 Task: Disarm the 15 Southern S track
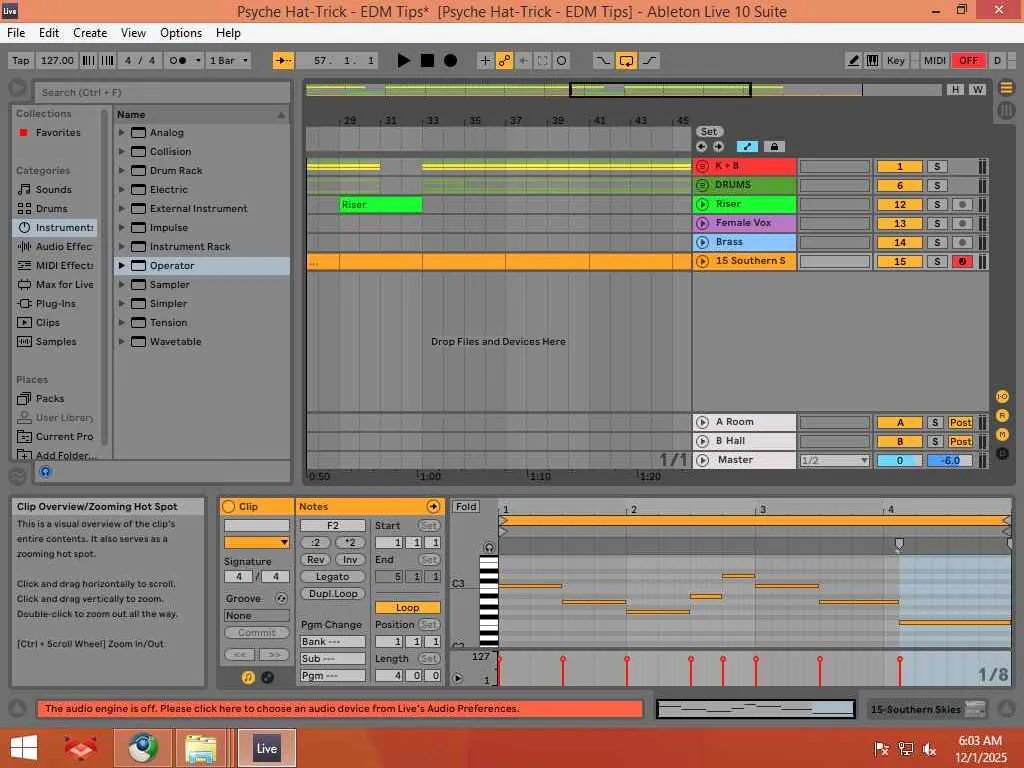(x=961, y=261)
